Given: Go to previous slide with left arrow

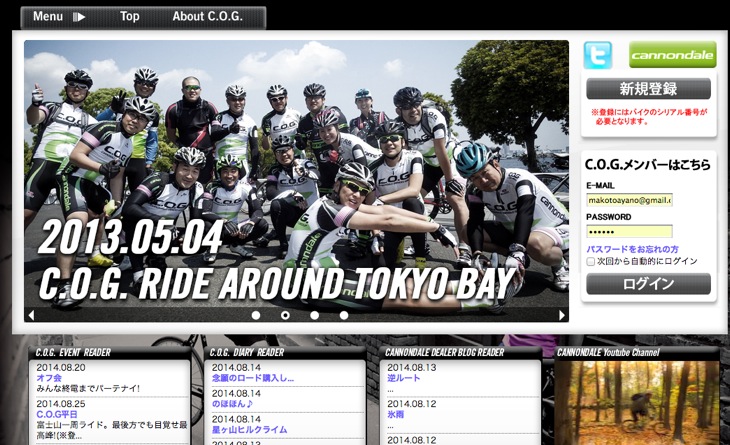Looking at the screenshot, I should [x=31, y=315].
